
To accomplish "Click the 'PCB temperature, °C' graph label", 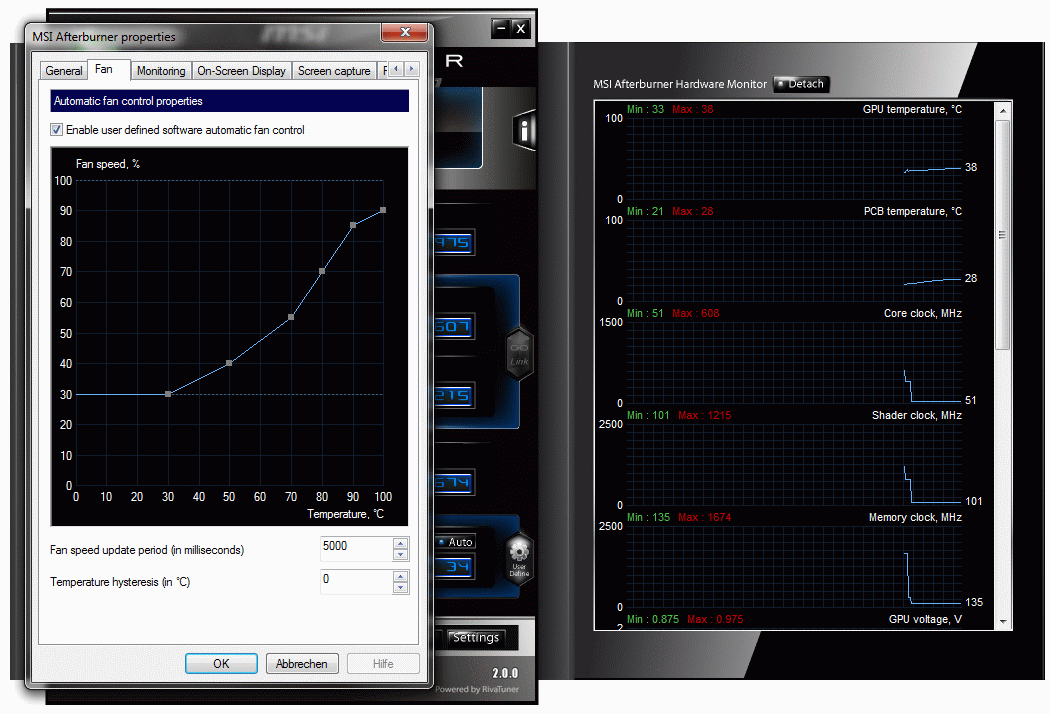I will (x=913, y=211).
